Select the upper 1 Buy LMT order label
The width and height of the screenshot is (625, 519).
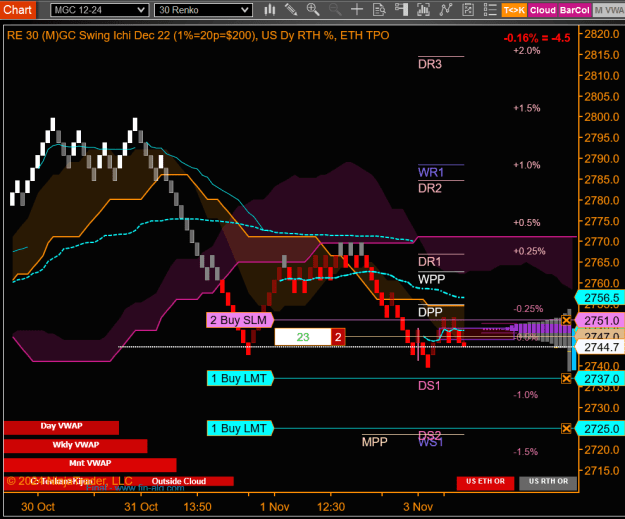240,378
